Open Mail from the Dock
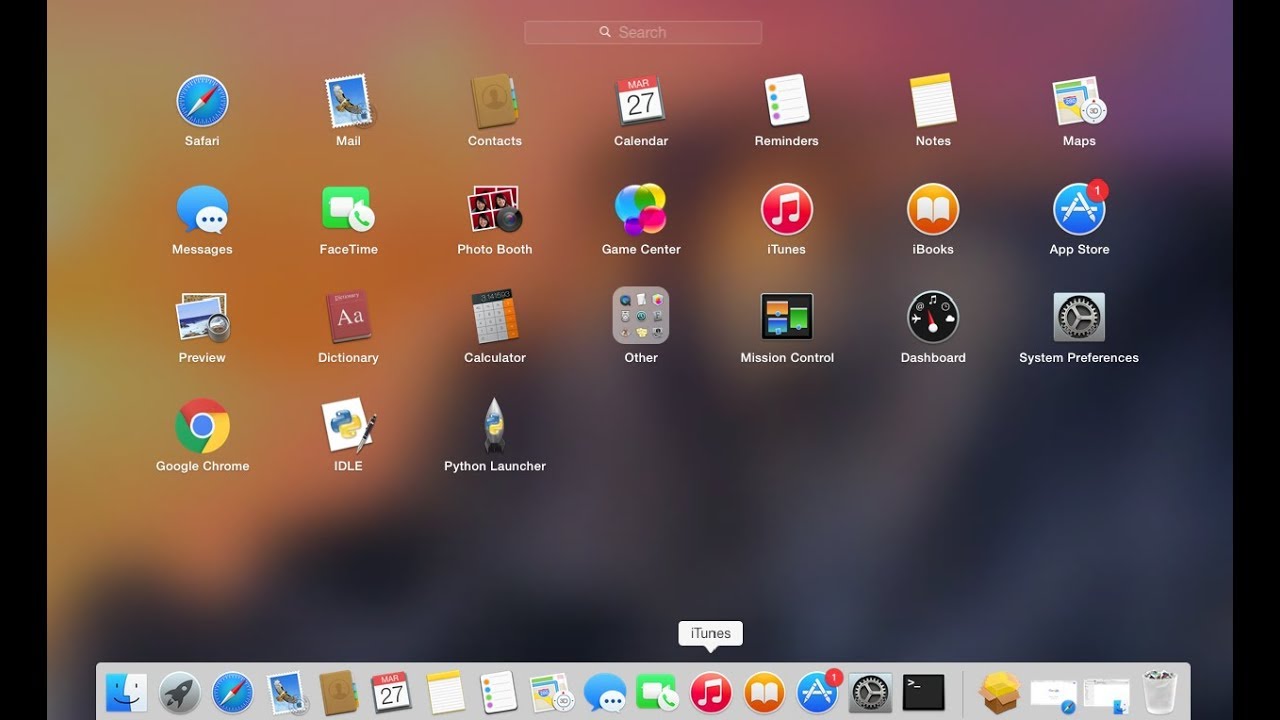Viewport: 1280px width, 720px height. tap(287, 692)
